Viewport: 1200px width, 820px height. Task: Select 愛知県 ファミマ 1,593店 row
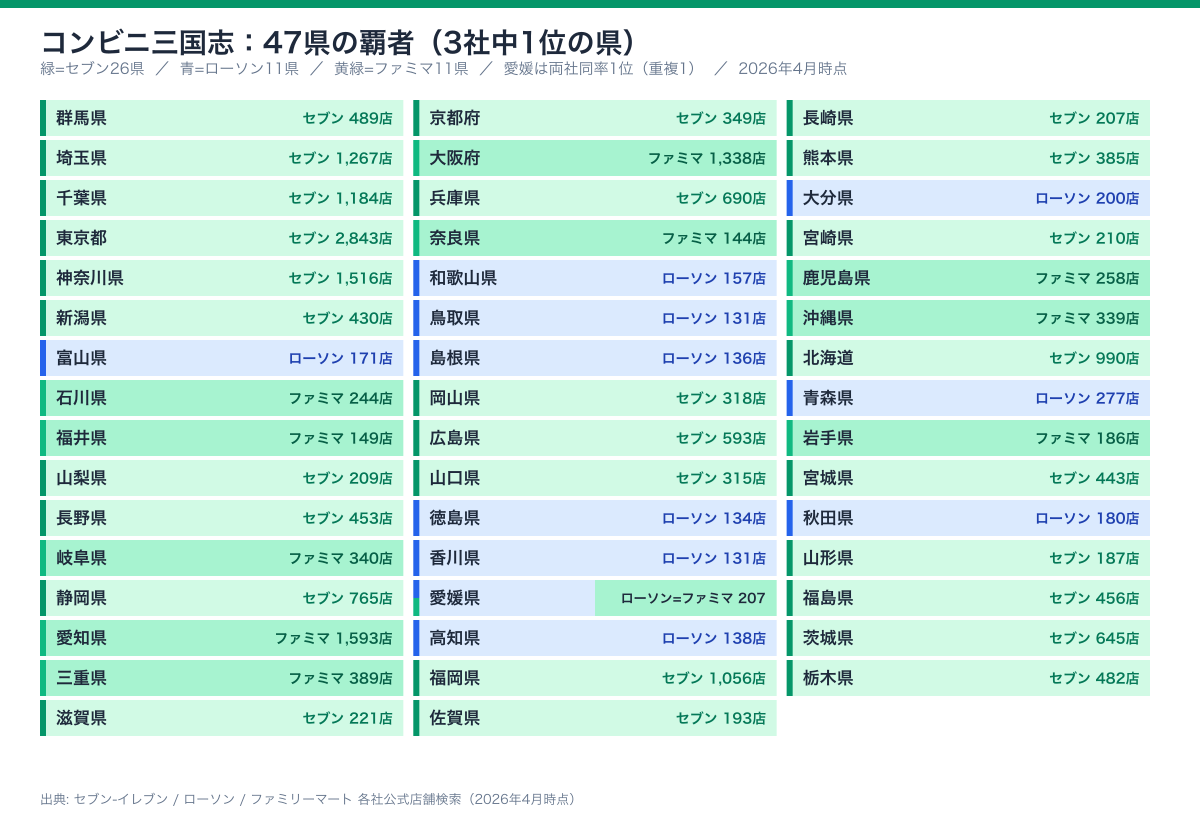pyautogui.click(x=222, y=638)
